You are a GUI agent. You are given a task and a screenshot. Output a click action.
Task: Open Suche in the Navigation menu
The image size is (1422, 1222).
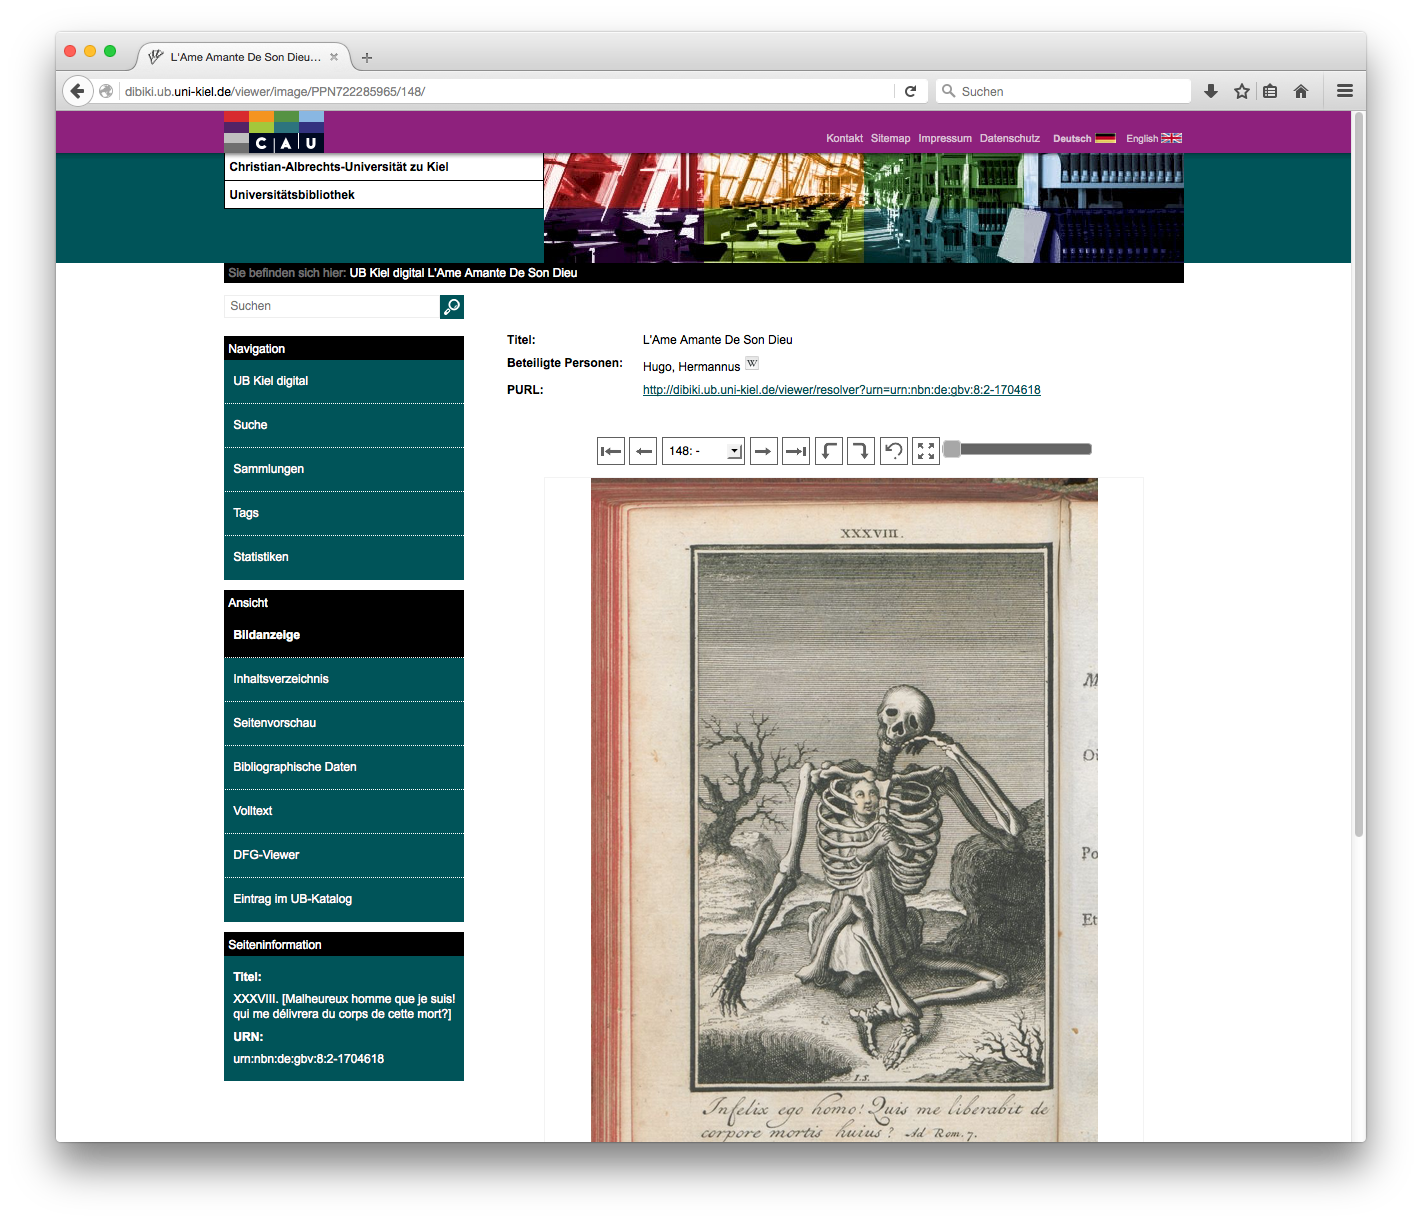[344, 425]
